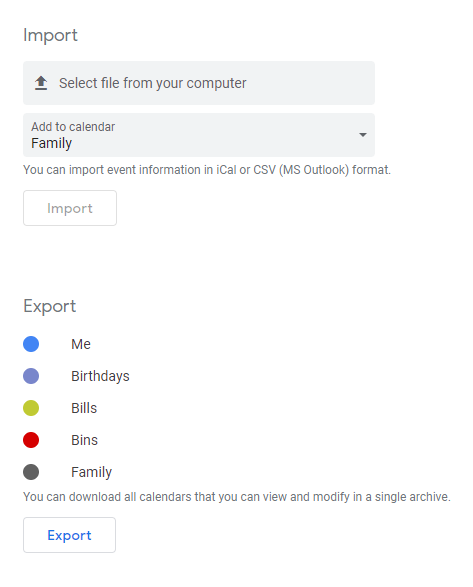Select the Bins calendar label
The image size is (473, 587).
(x=85, y=440)
